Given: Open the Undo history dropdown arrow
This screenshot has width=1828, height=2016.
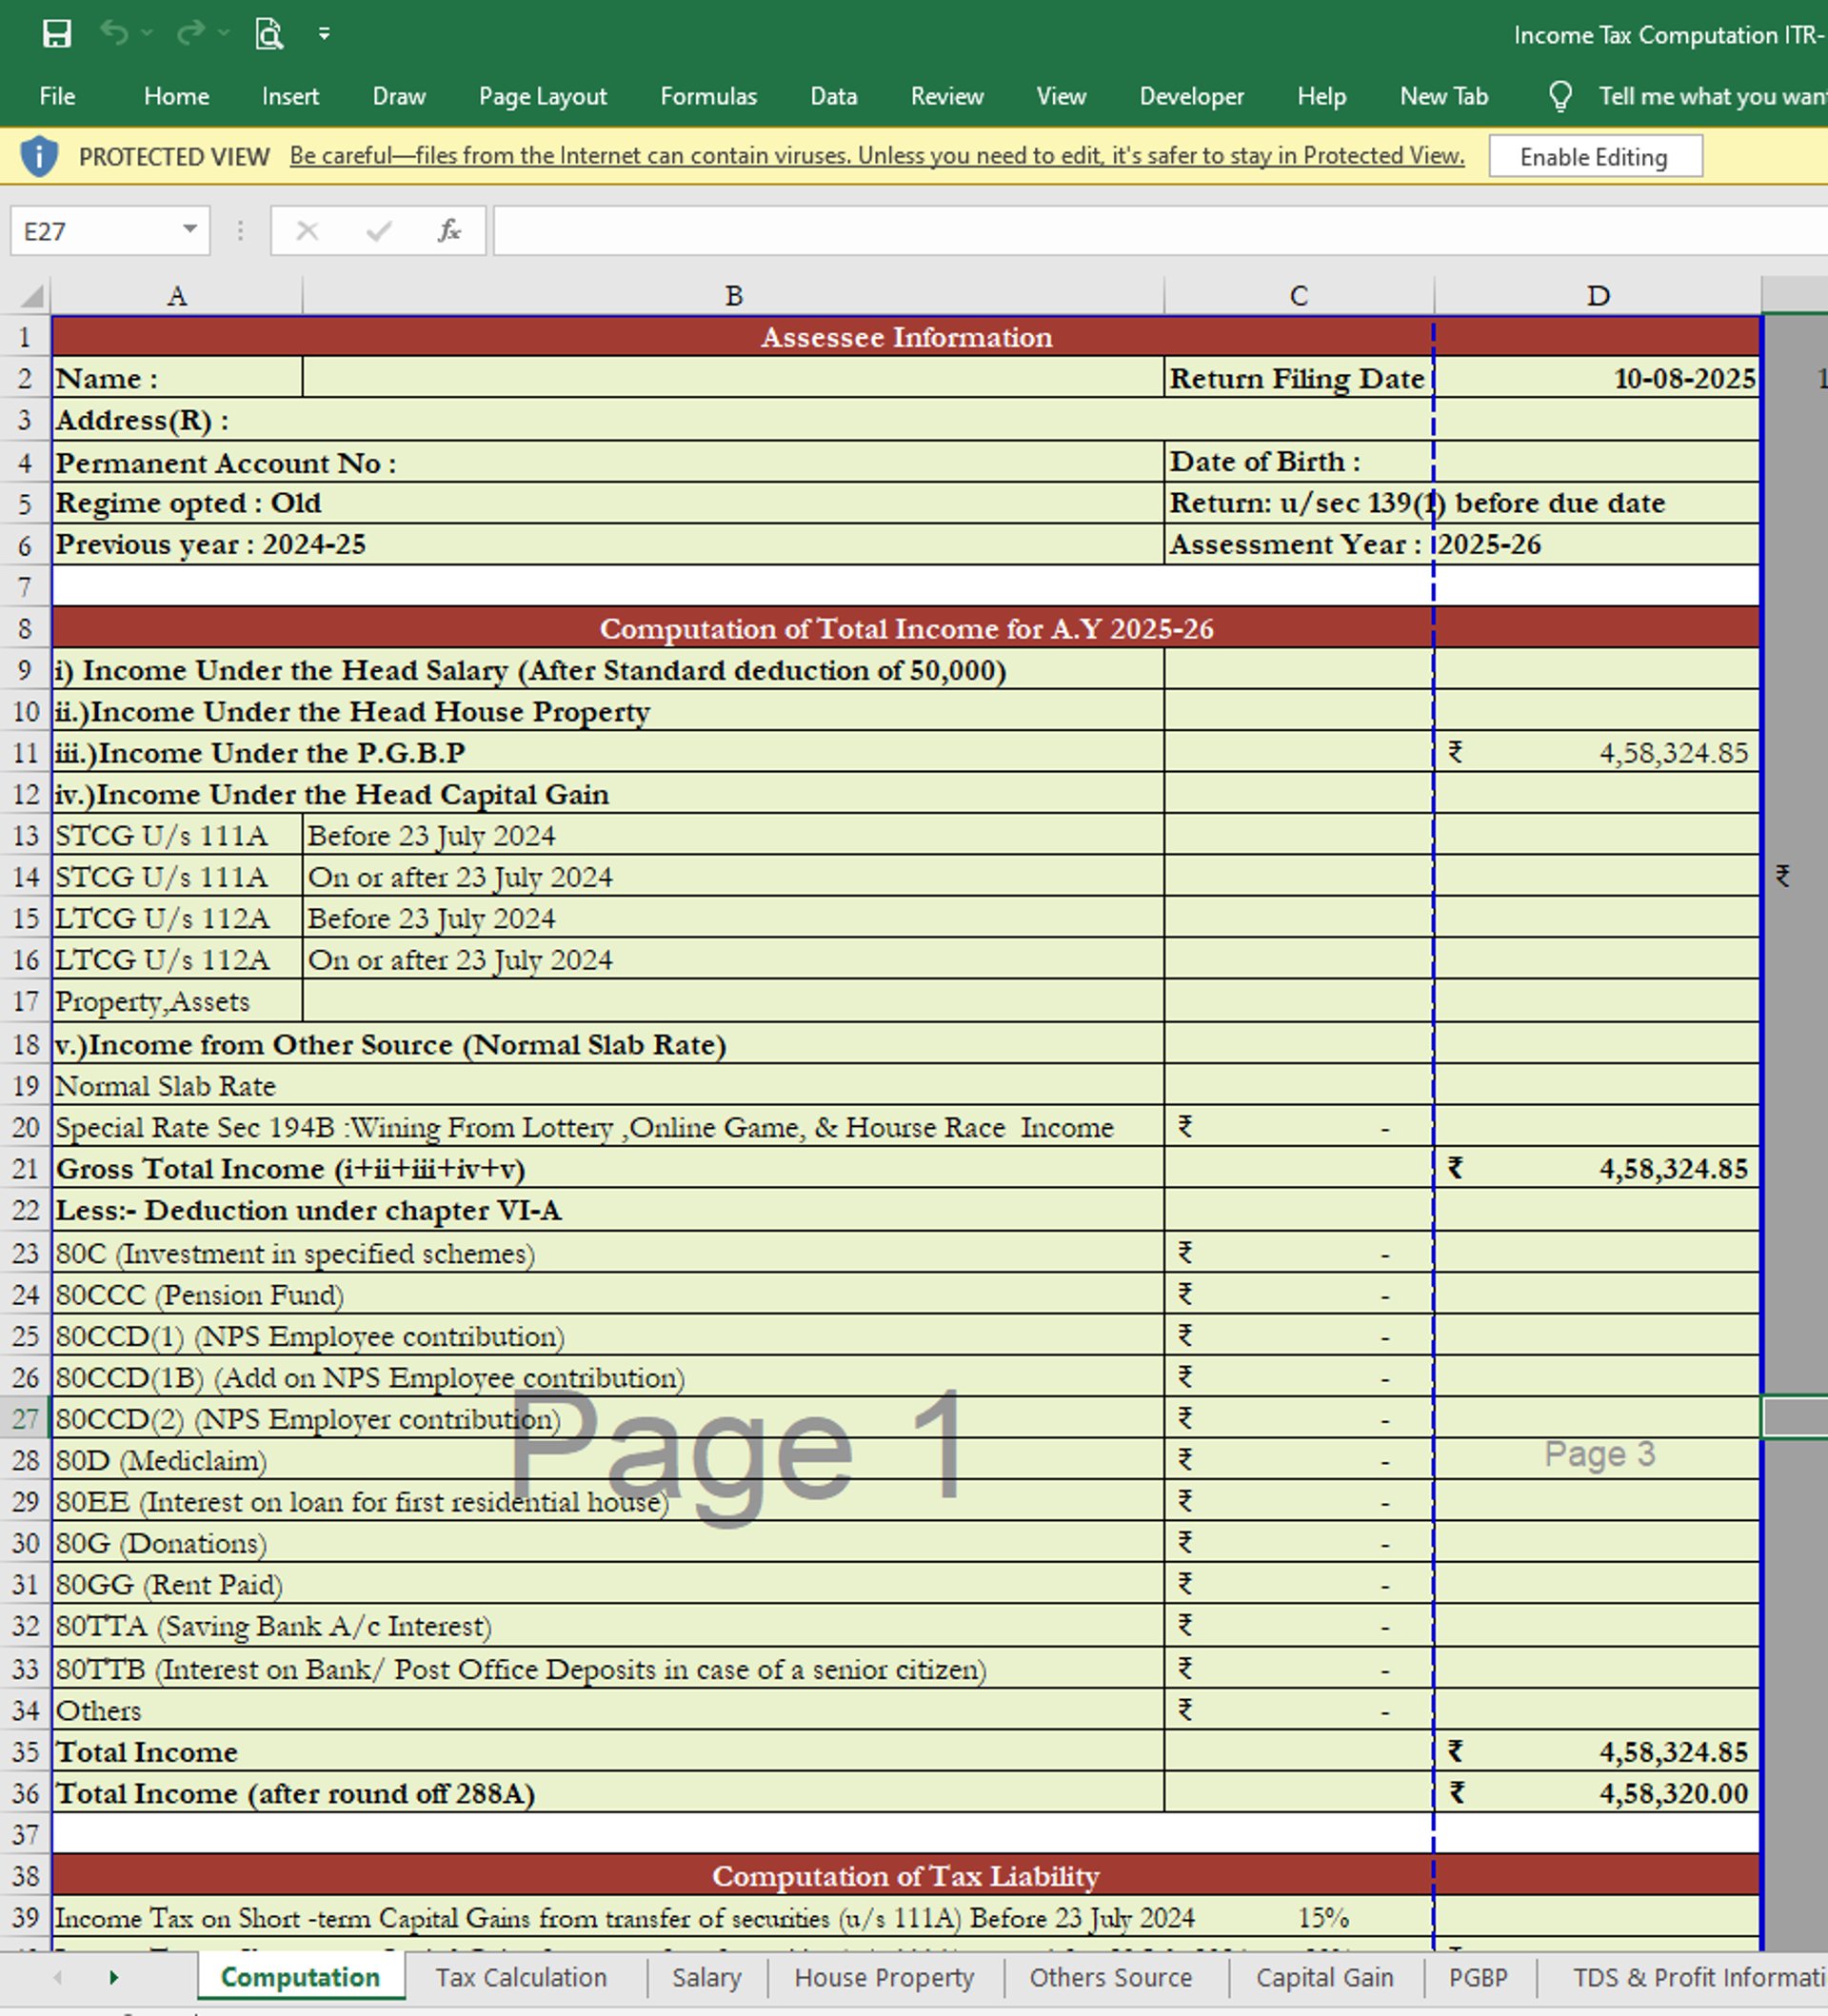Looking at the screenshot, I should (147, 34).
